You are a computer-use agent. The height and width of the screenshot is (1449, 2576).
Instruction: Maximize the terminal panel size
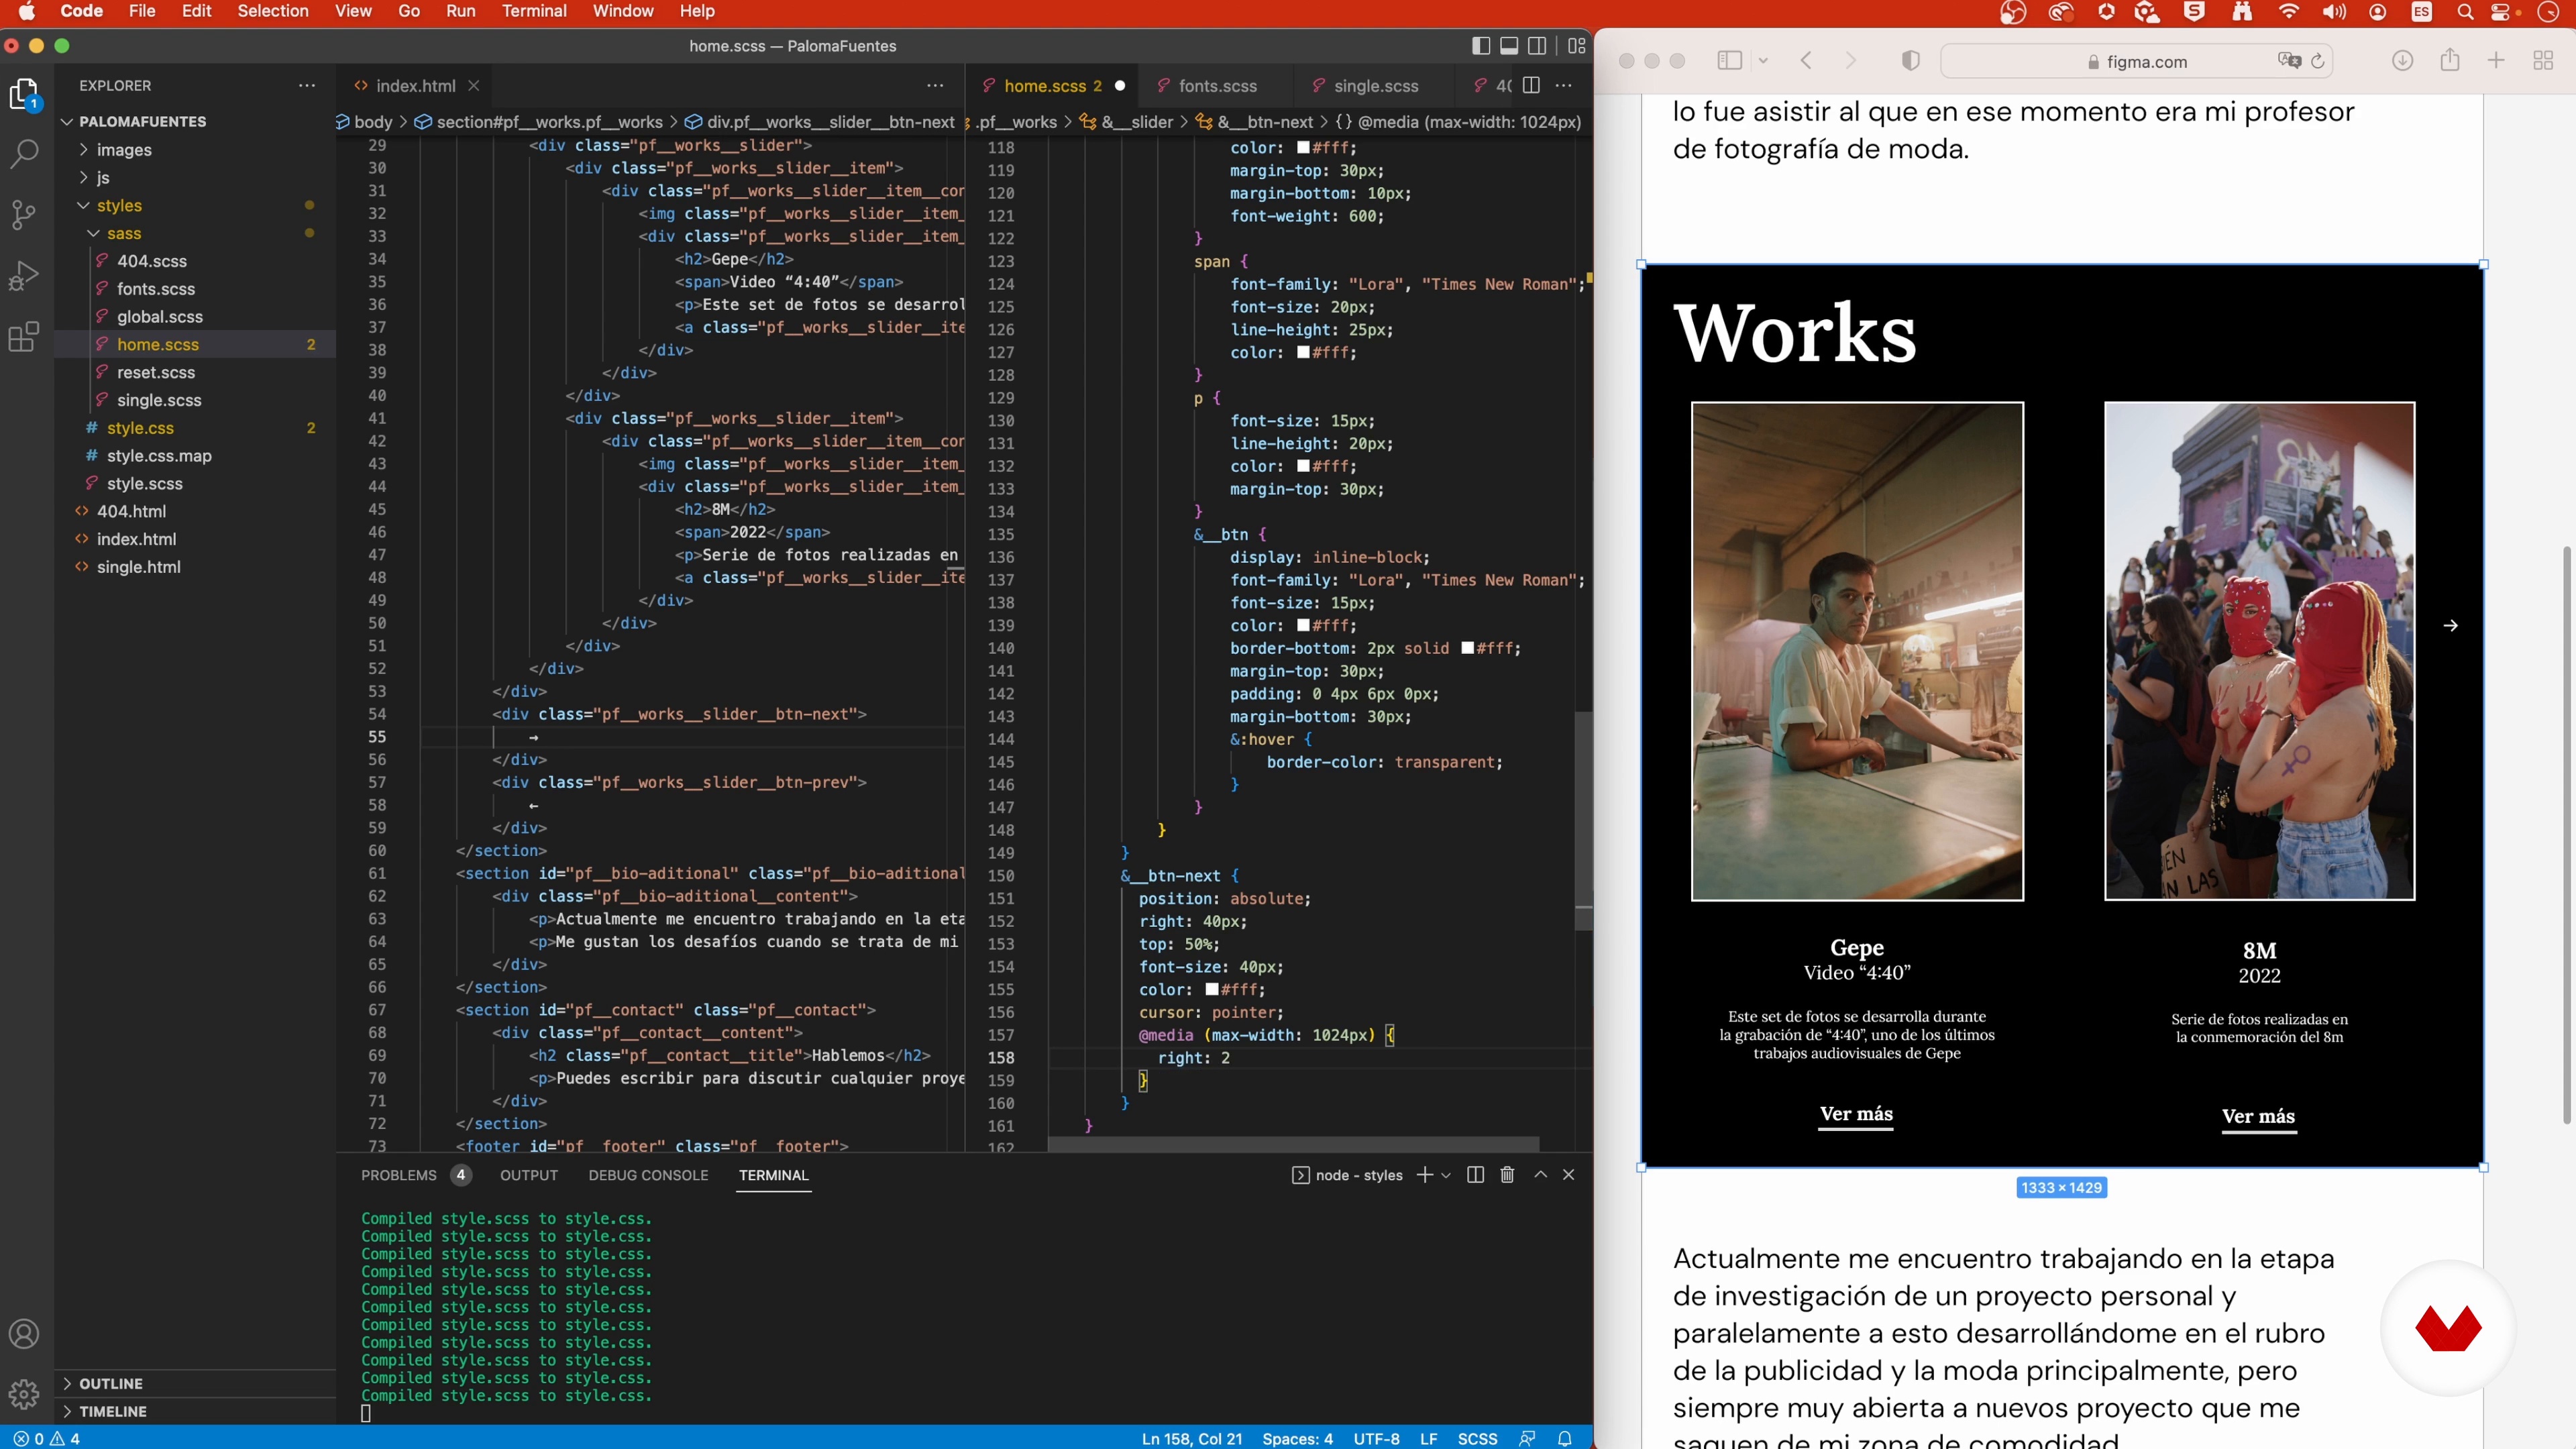[x=1540, y=1175]
